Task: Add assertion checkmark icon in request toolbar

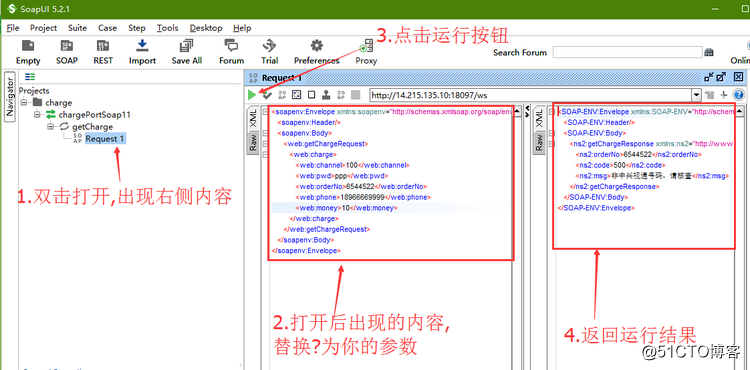Action: 267,95
